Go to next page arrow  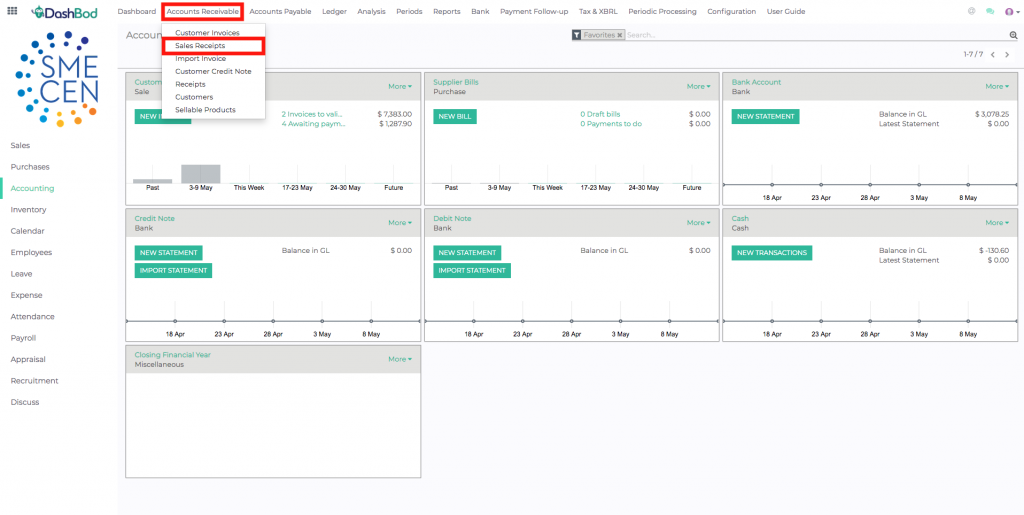click(1007, 55)
